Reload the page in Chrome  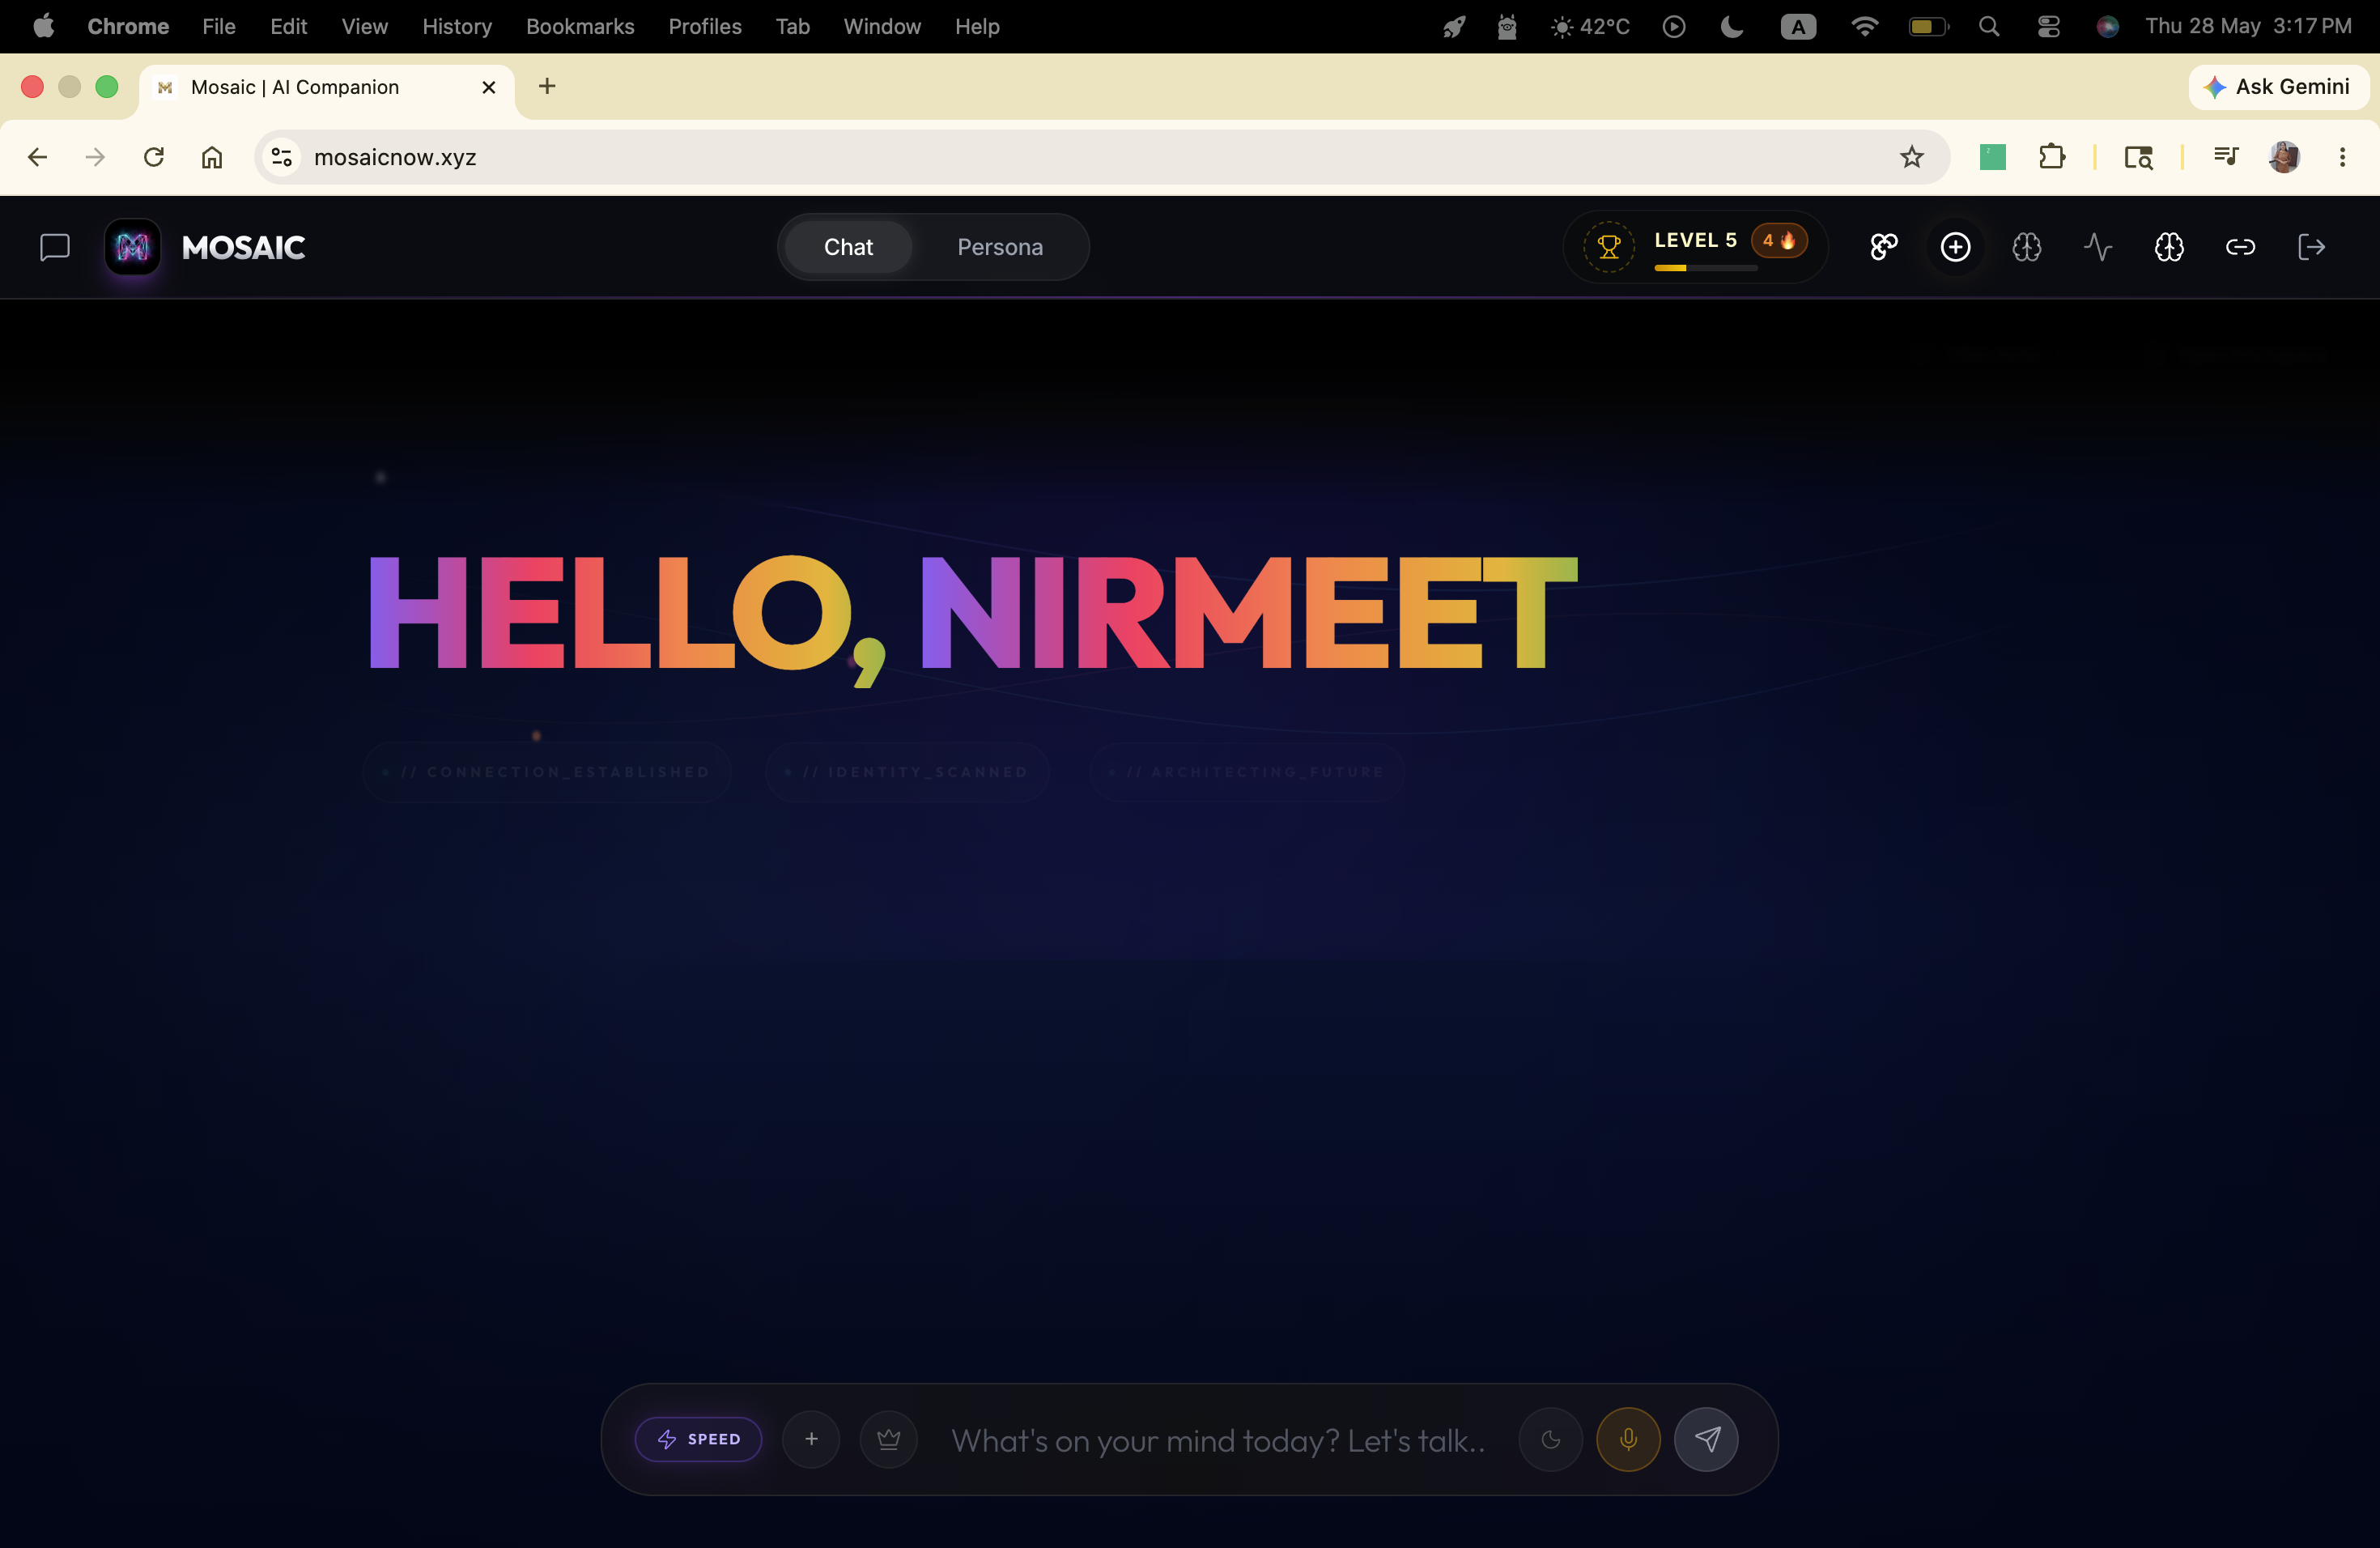[153, 157]
